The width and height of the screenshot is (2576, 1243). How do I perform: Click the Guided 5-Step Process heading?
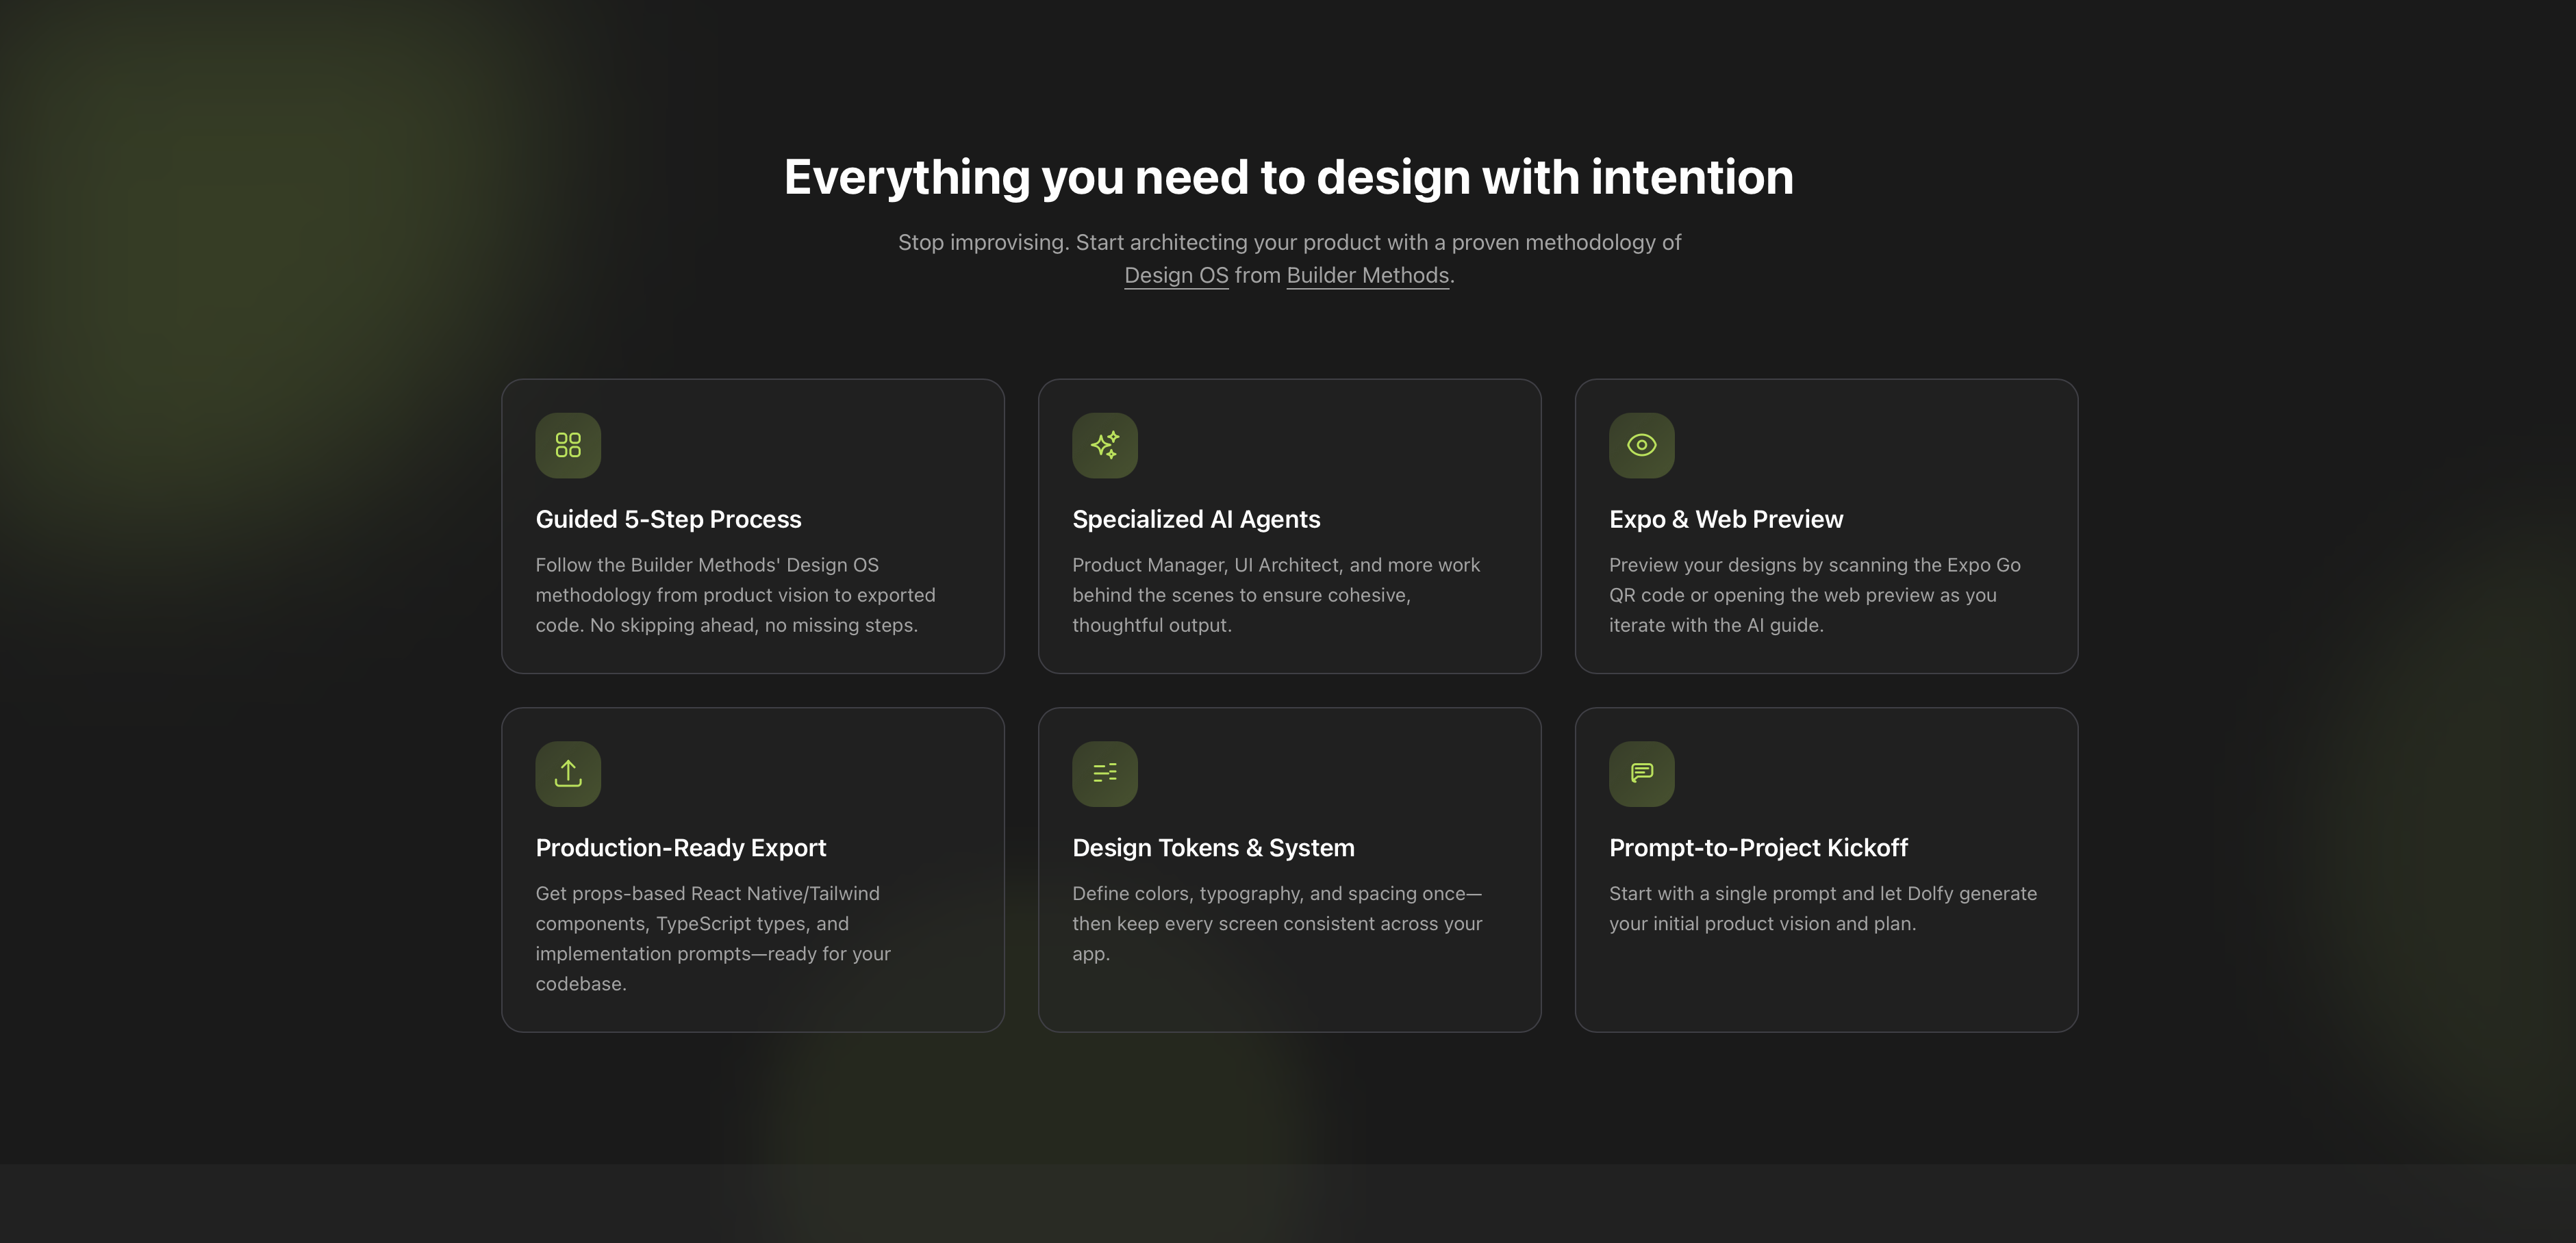point(668,519)
